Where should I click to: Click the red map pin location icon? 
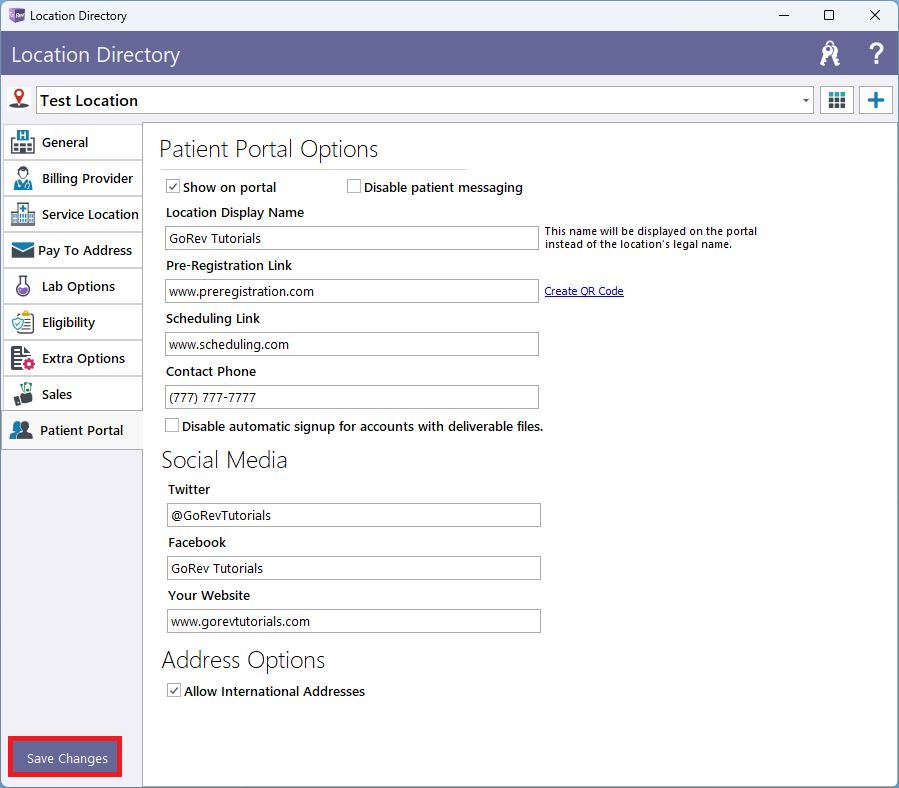19,99
